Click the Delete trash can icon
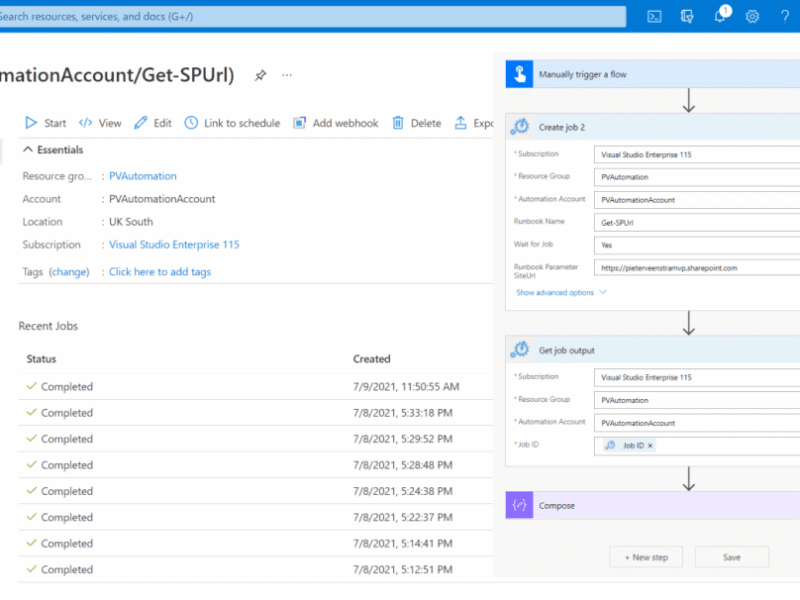800x600 pixels. (398, 123)
